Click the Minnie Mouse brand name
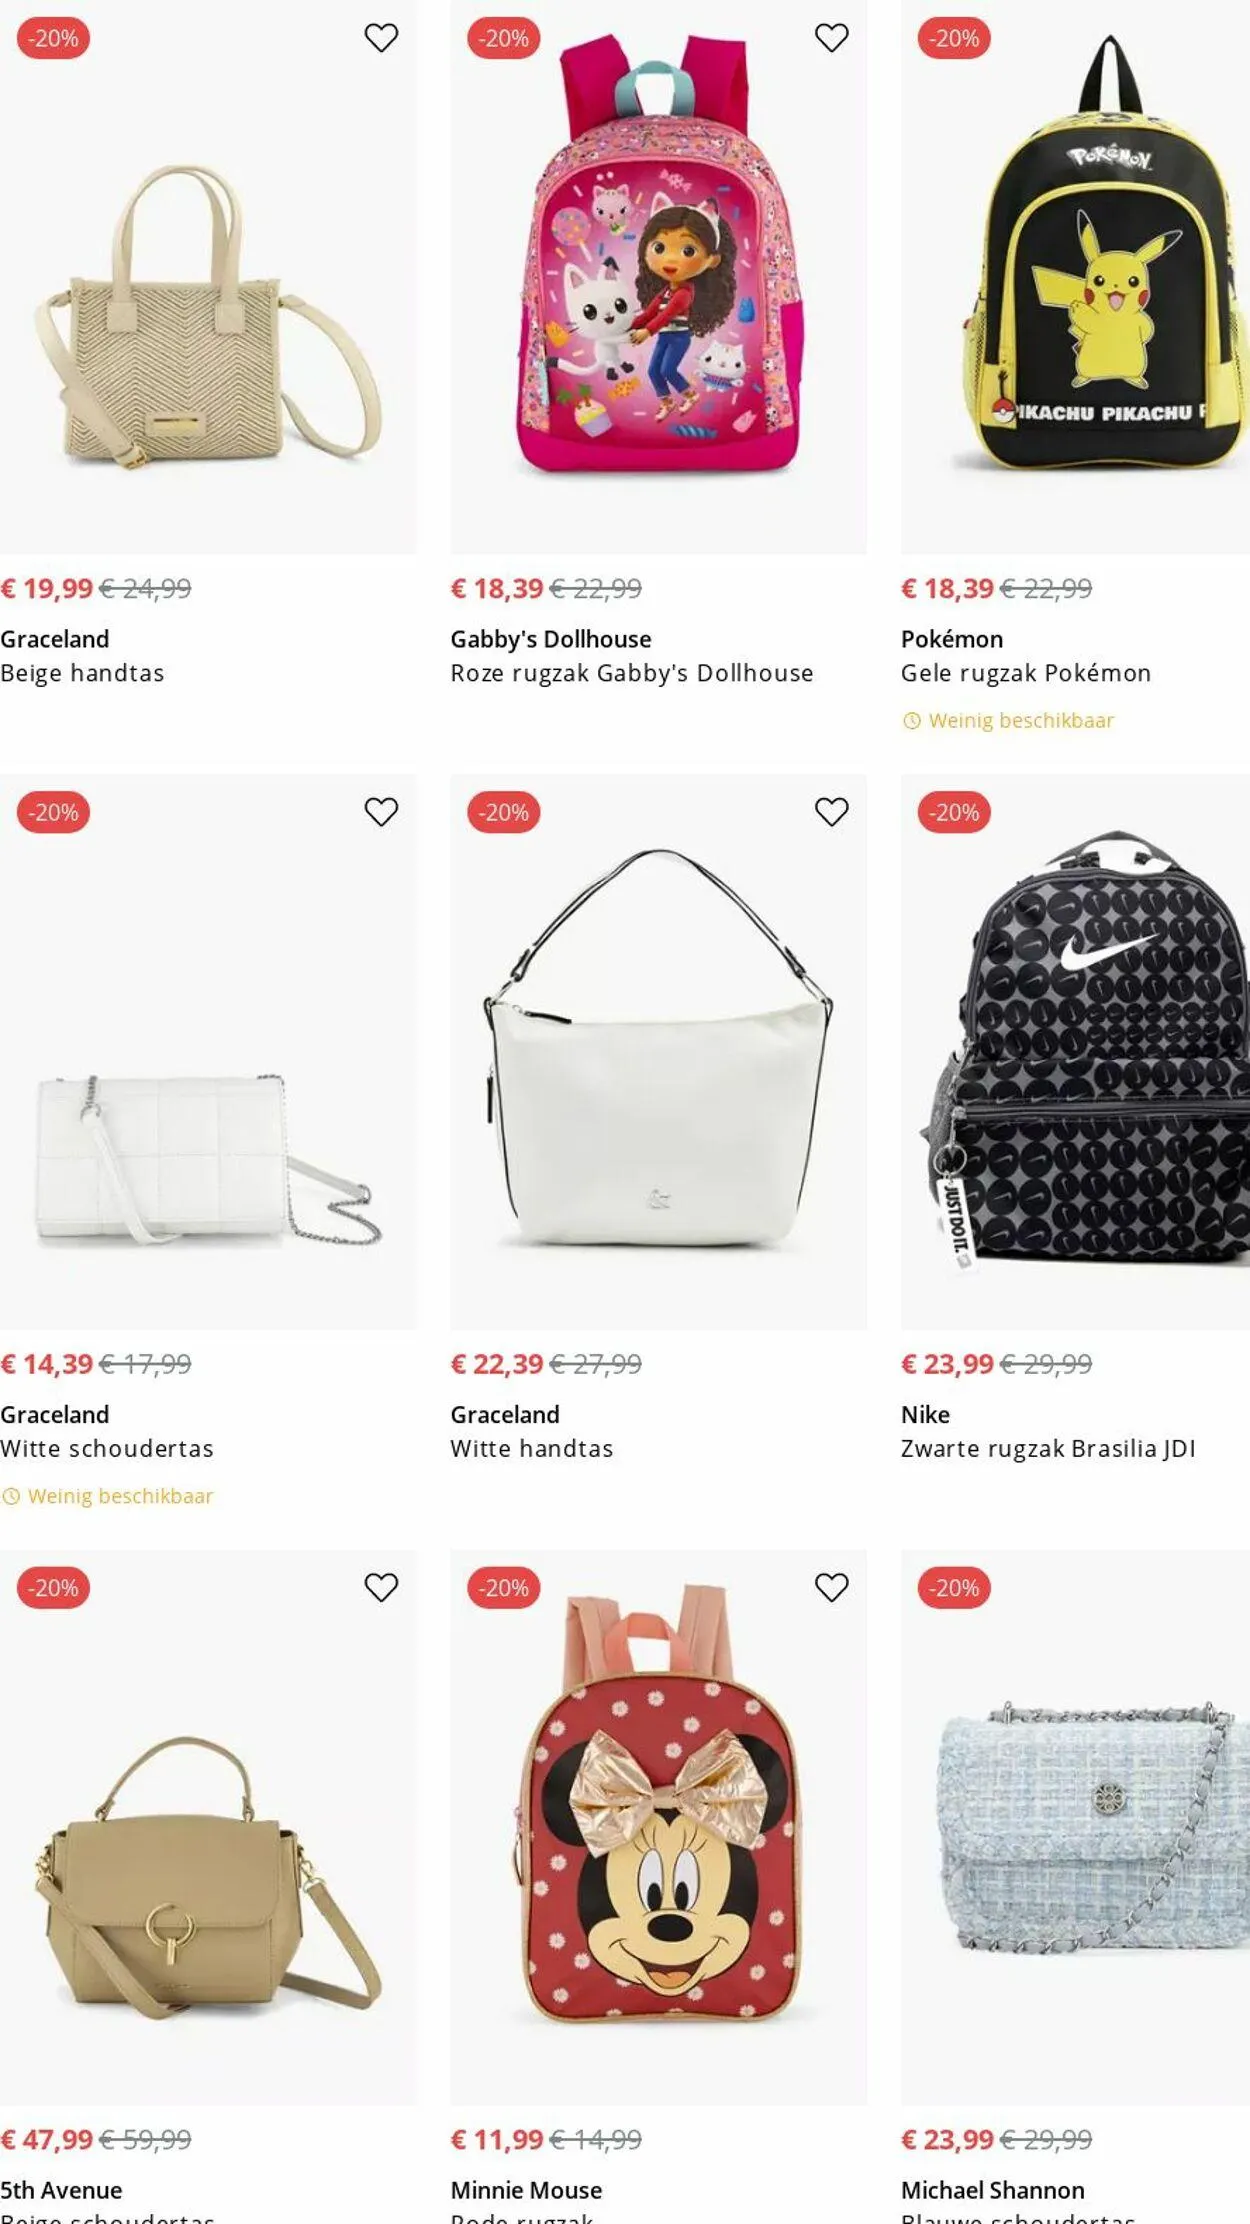The image size is (1250, 2224). (526, 2190)
